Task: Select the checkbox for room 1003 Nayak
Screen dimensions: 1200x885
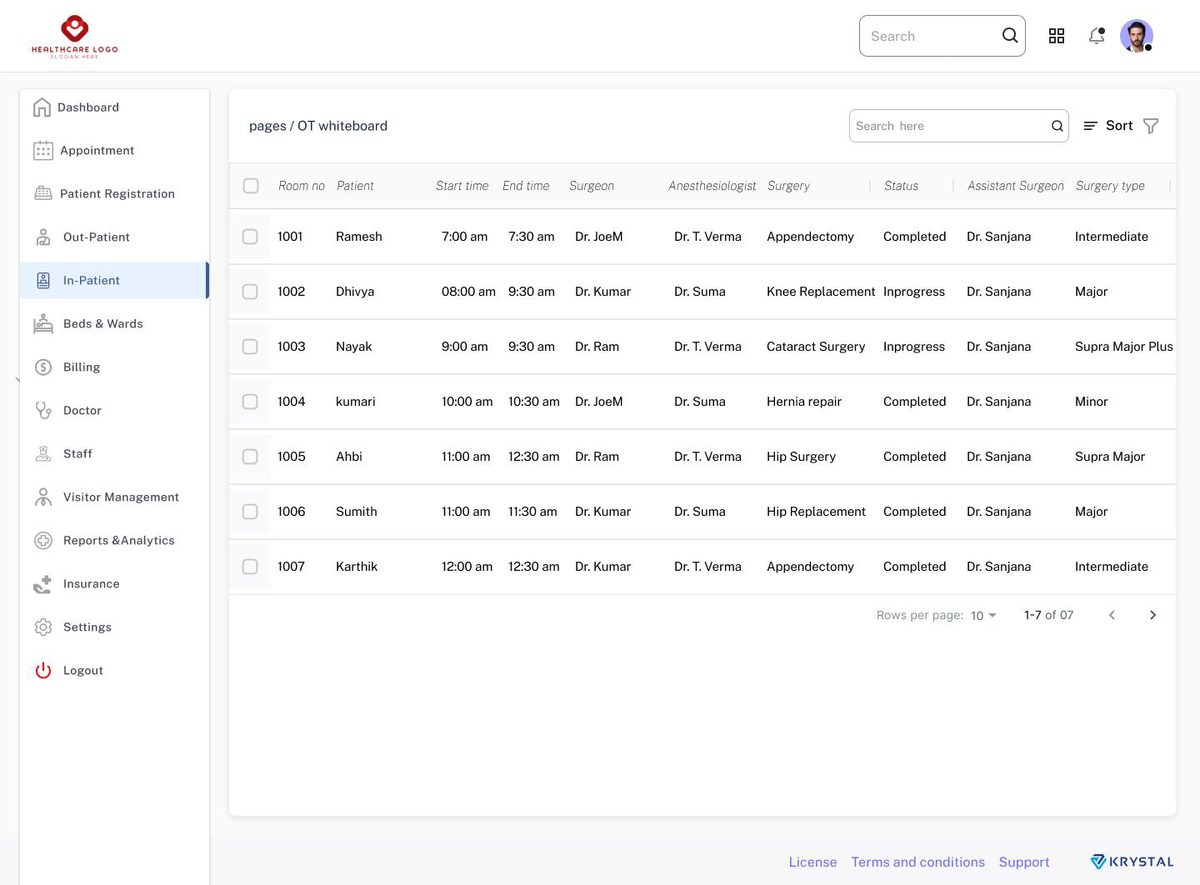Action: point(250,347)
